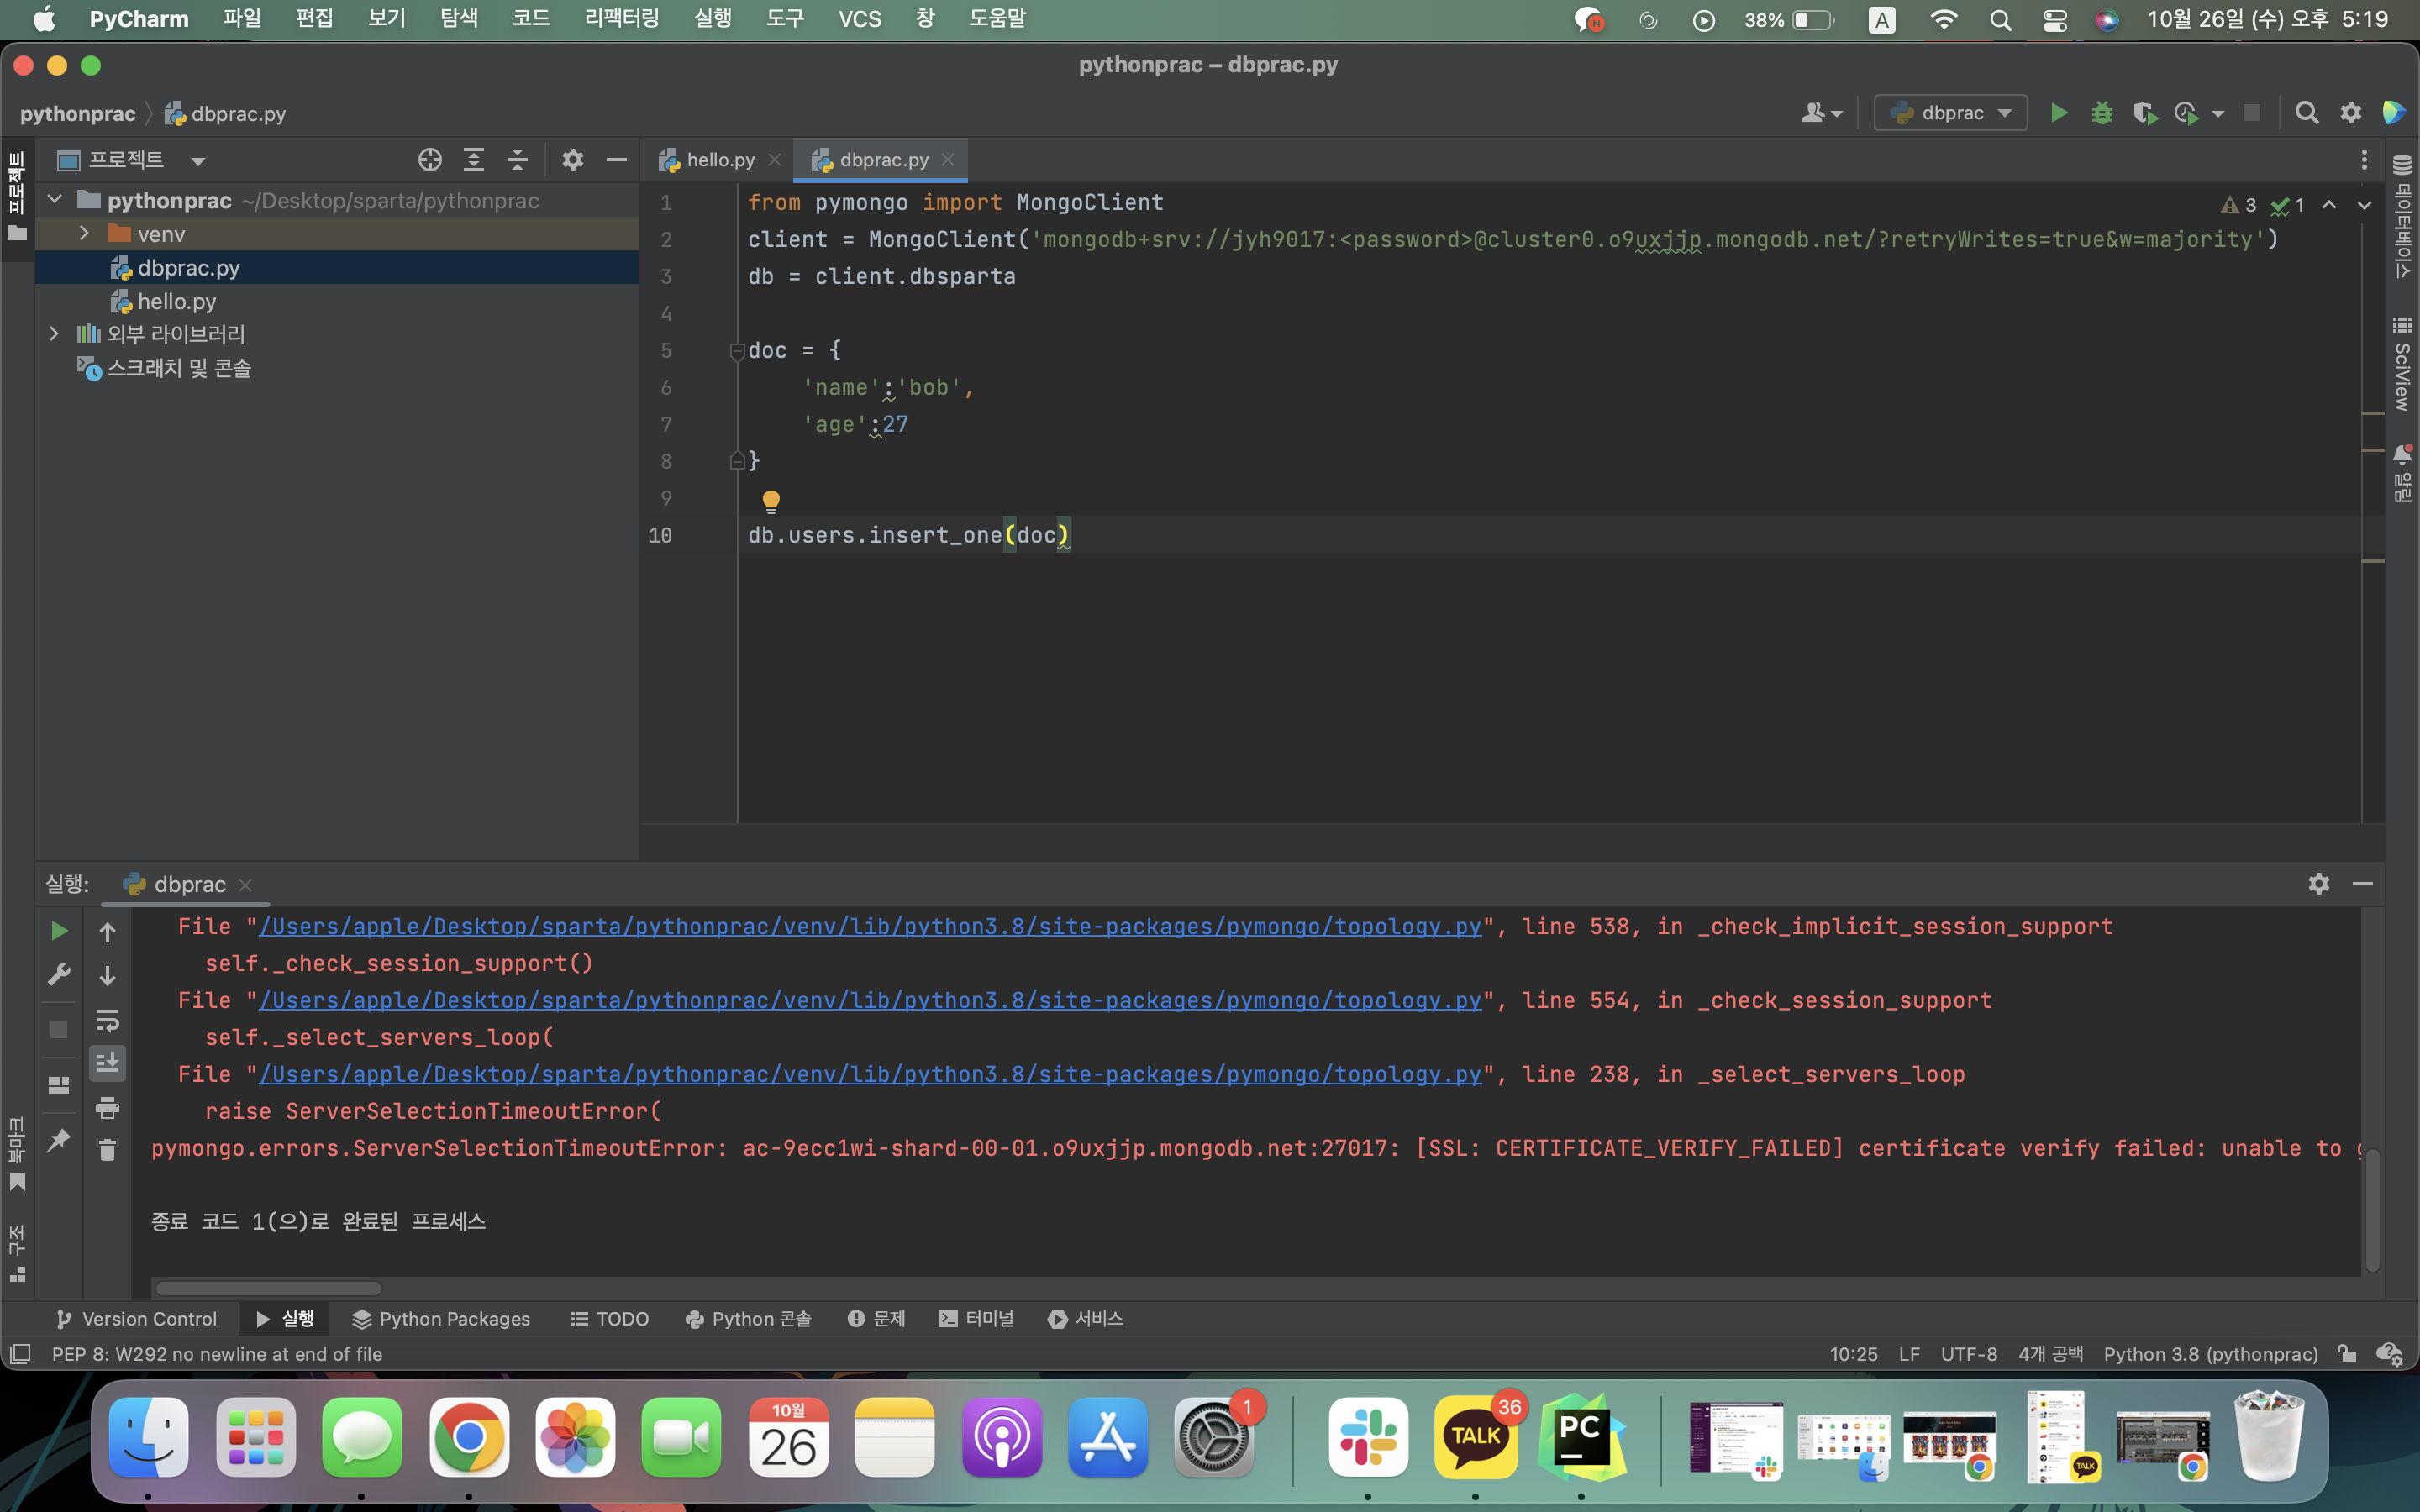Open the TODO tool tab
The height and width of the screenshot is (1512, 2420).
[x=609, y=1319]
